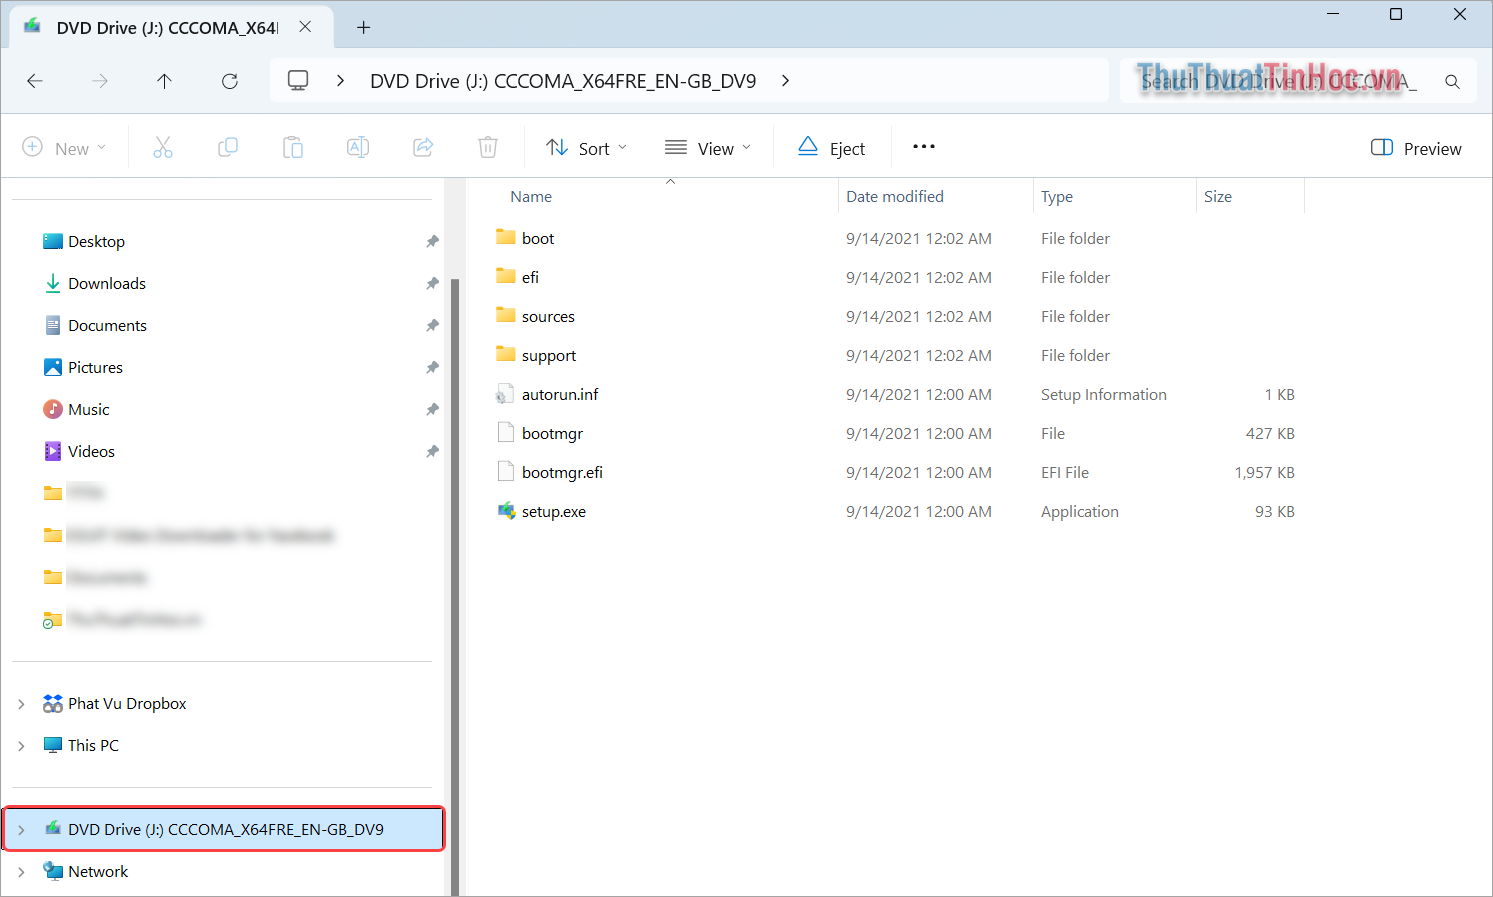Image resolution: width=1493 pixels, height=897 pixels.
Task: Select Network in the navigation pane
Action: [98, 872]
